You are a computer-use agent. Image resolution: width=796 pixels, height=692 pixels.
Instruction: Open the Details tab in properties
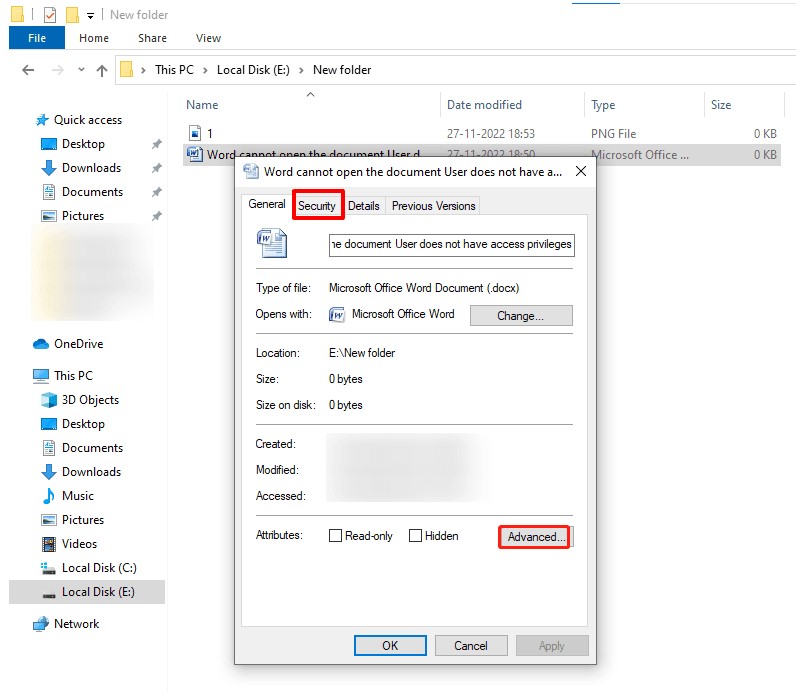[x=363, y=206]
